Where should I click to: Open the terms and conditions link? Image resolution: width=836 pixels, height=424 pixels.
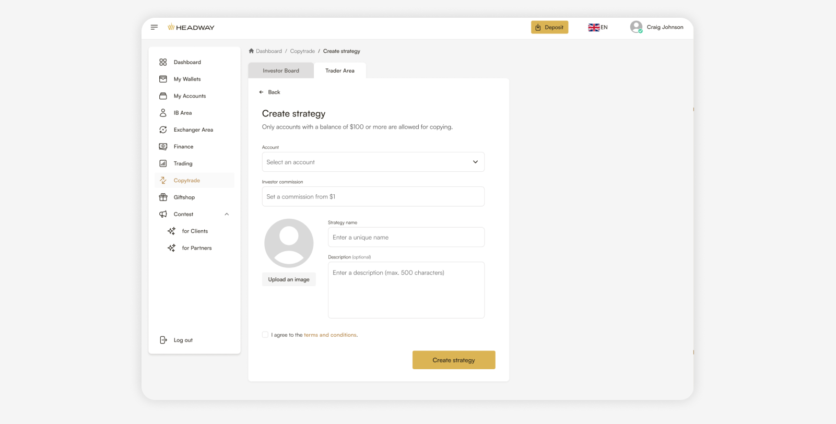pyautogui.click(x=330, y=335)
